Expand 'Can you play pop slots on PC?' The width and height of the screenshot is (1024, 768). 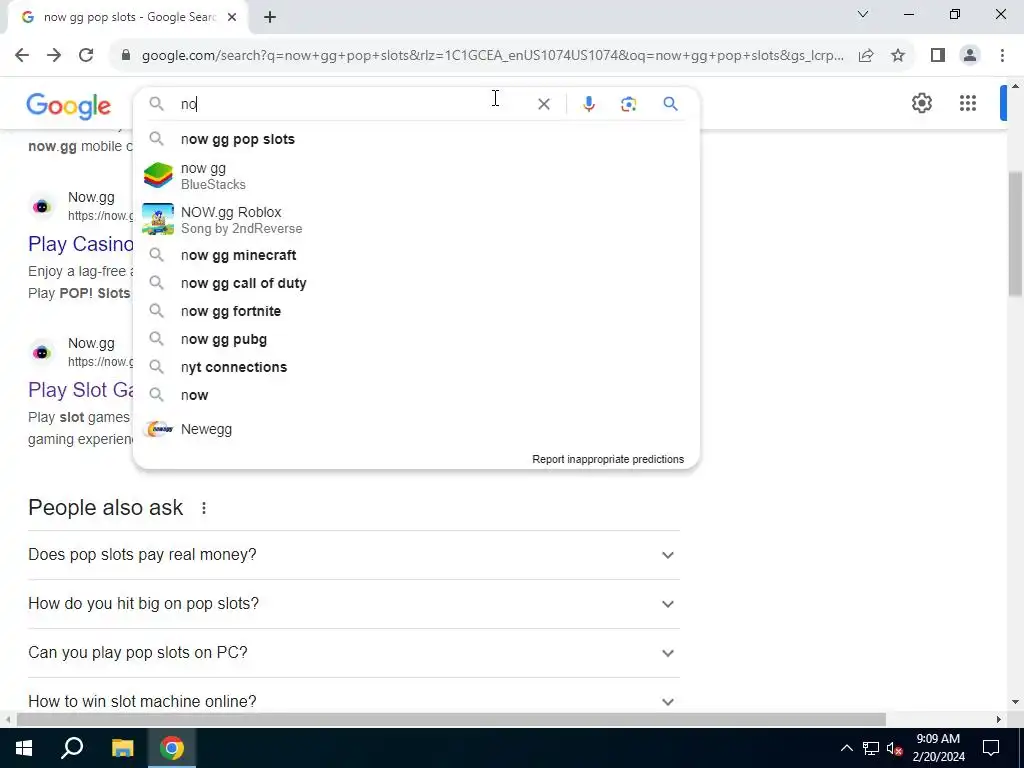pyautogui.click(x=353, y=652)
